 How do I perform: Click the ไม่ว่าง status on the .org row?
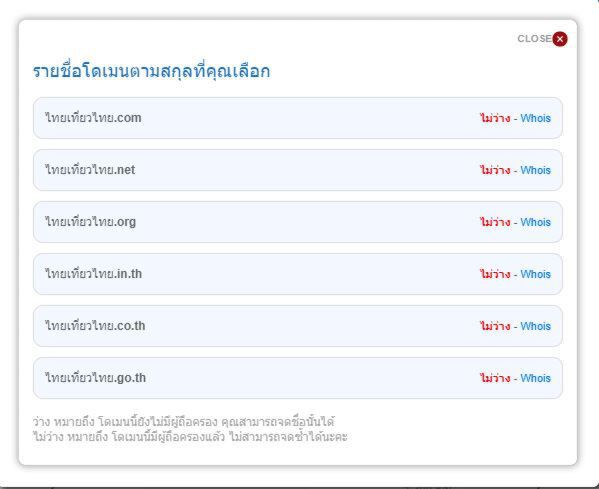(x=495, y=222)
